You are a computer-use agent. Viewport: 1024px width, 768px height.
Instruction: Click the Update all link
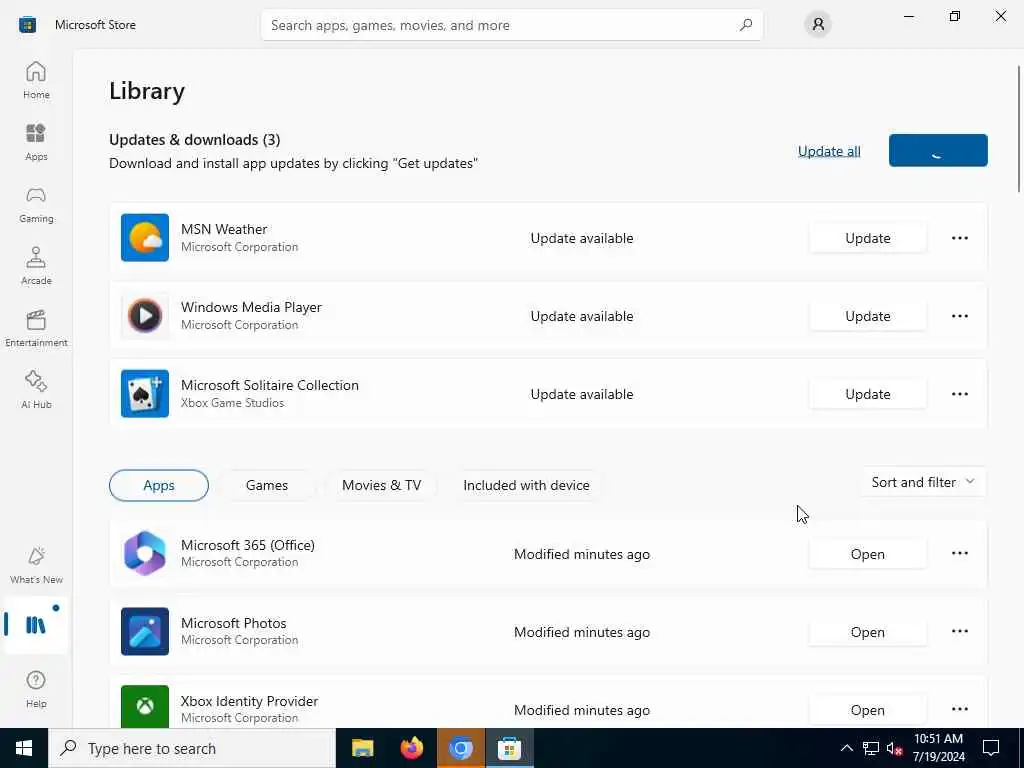point(829,151)
